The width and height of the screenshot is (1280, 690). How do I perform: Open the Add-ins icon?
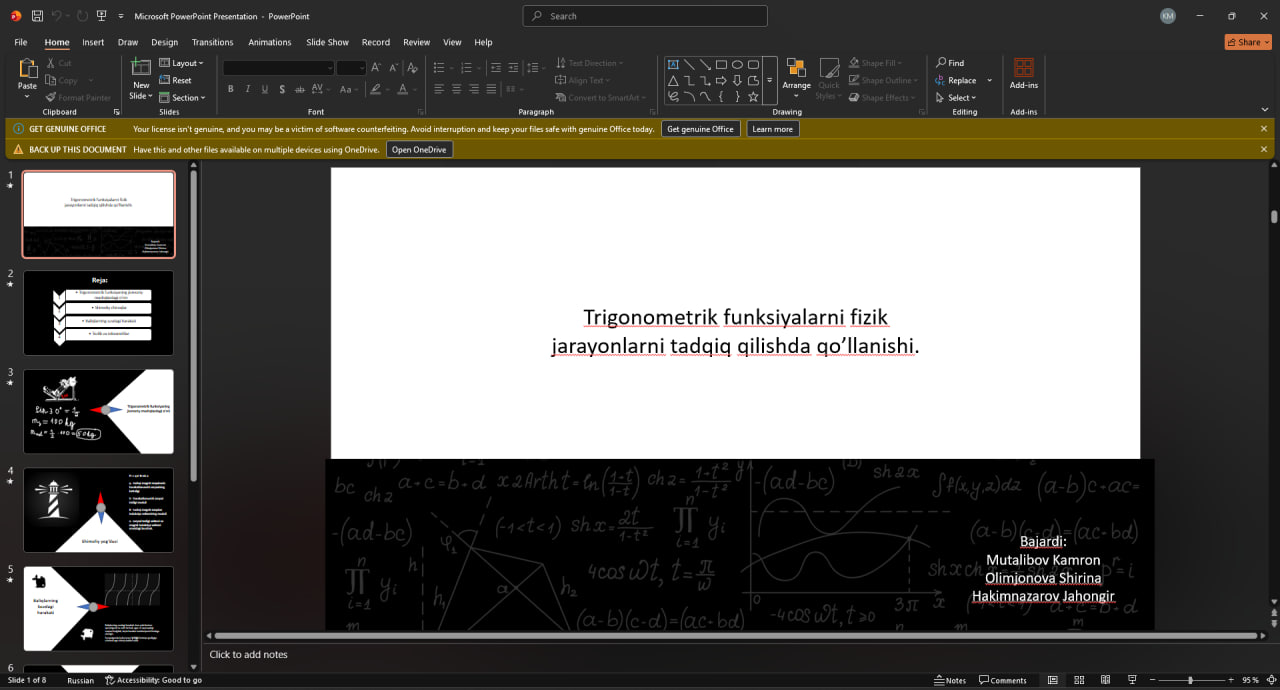1024,67
